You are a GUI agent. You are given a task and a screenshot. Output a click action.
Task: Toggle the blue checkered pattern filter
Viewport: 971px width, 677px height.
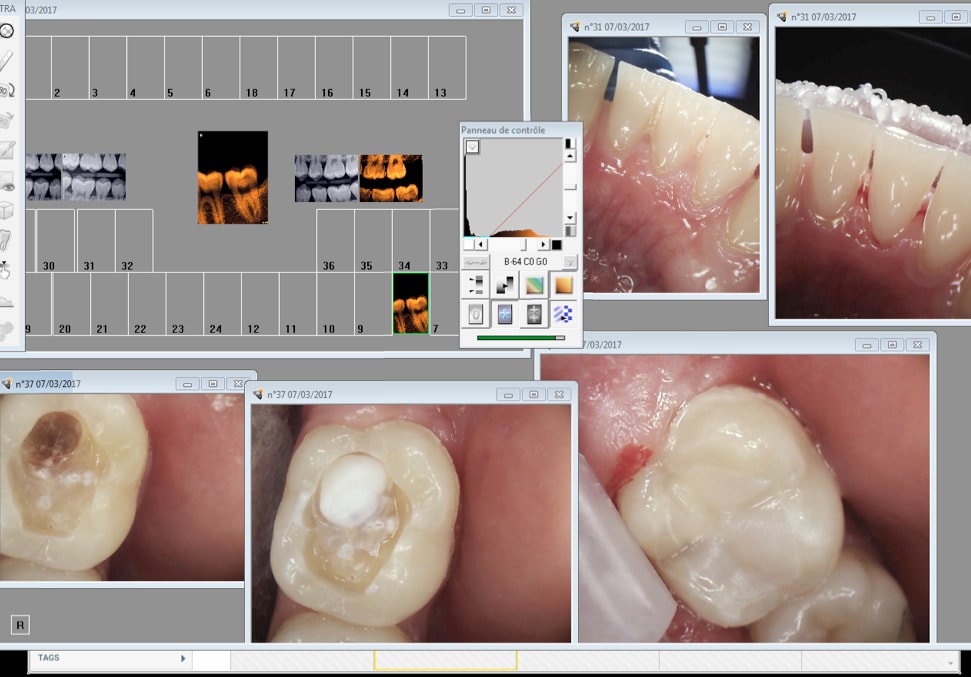coord(564,314)
